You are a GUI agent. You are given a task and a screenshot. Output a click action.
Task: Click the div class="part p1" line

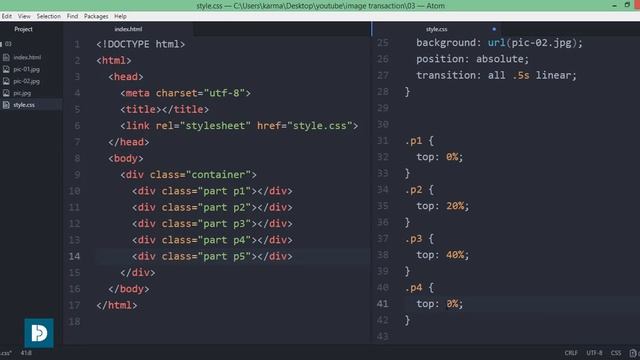point(212,191)
